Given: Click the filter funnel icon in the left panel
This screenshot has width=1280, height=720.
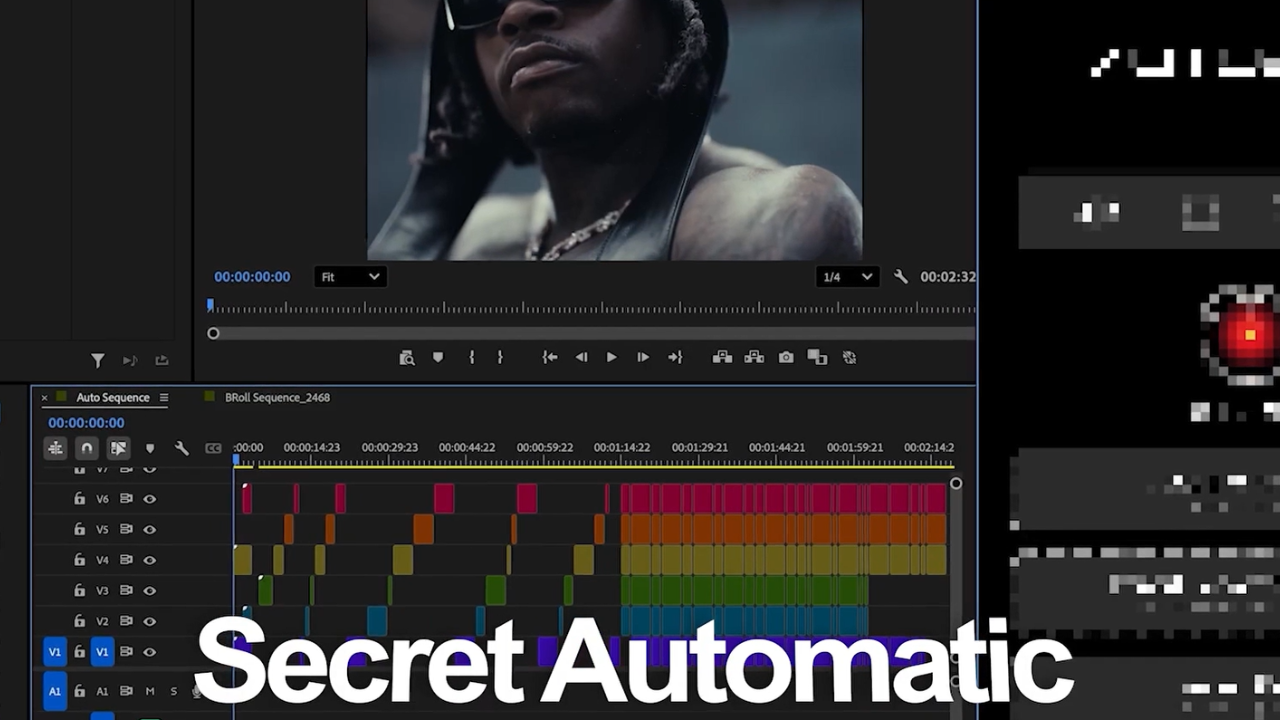Looking at the screenshot, I should tap(98, 360).
